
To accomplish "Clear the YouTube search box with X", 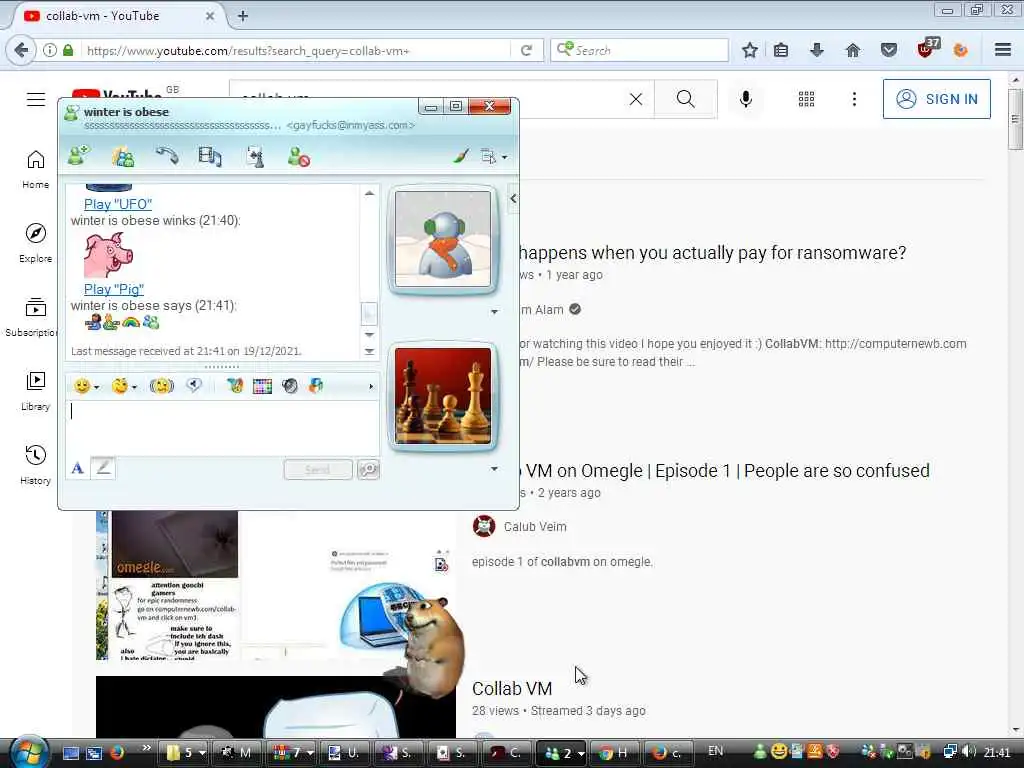I will 636,99.
